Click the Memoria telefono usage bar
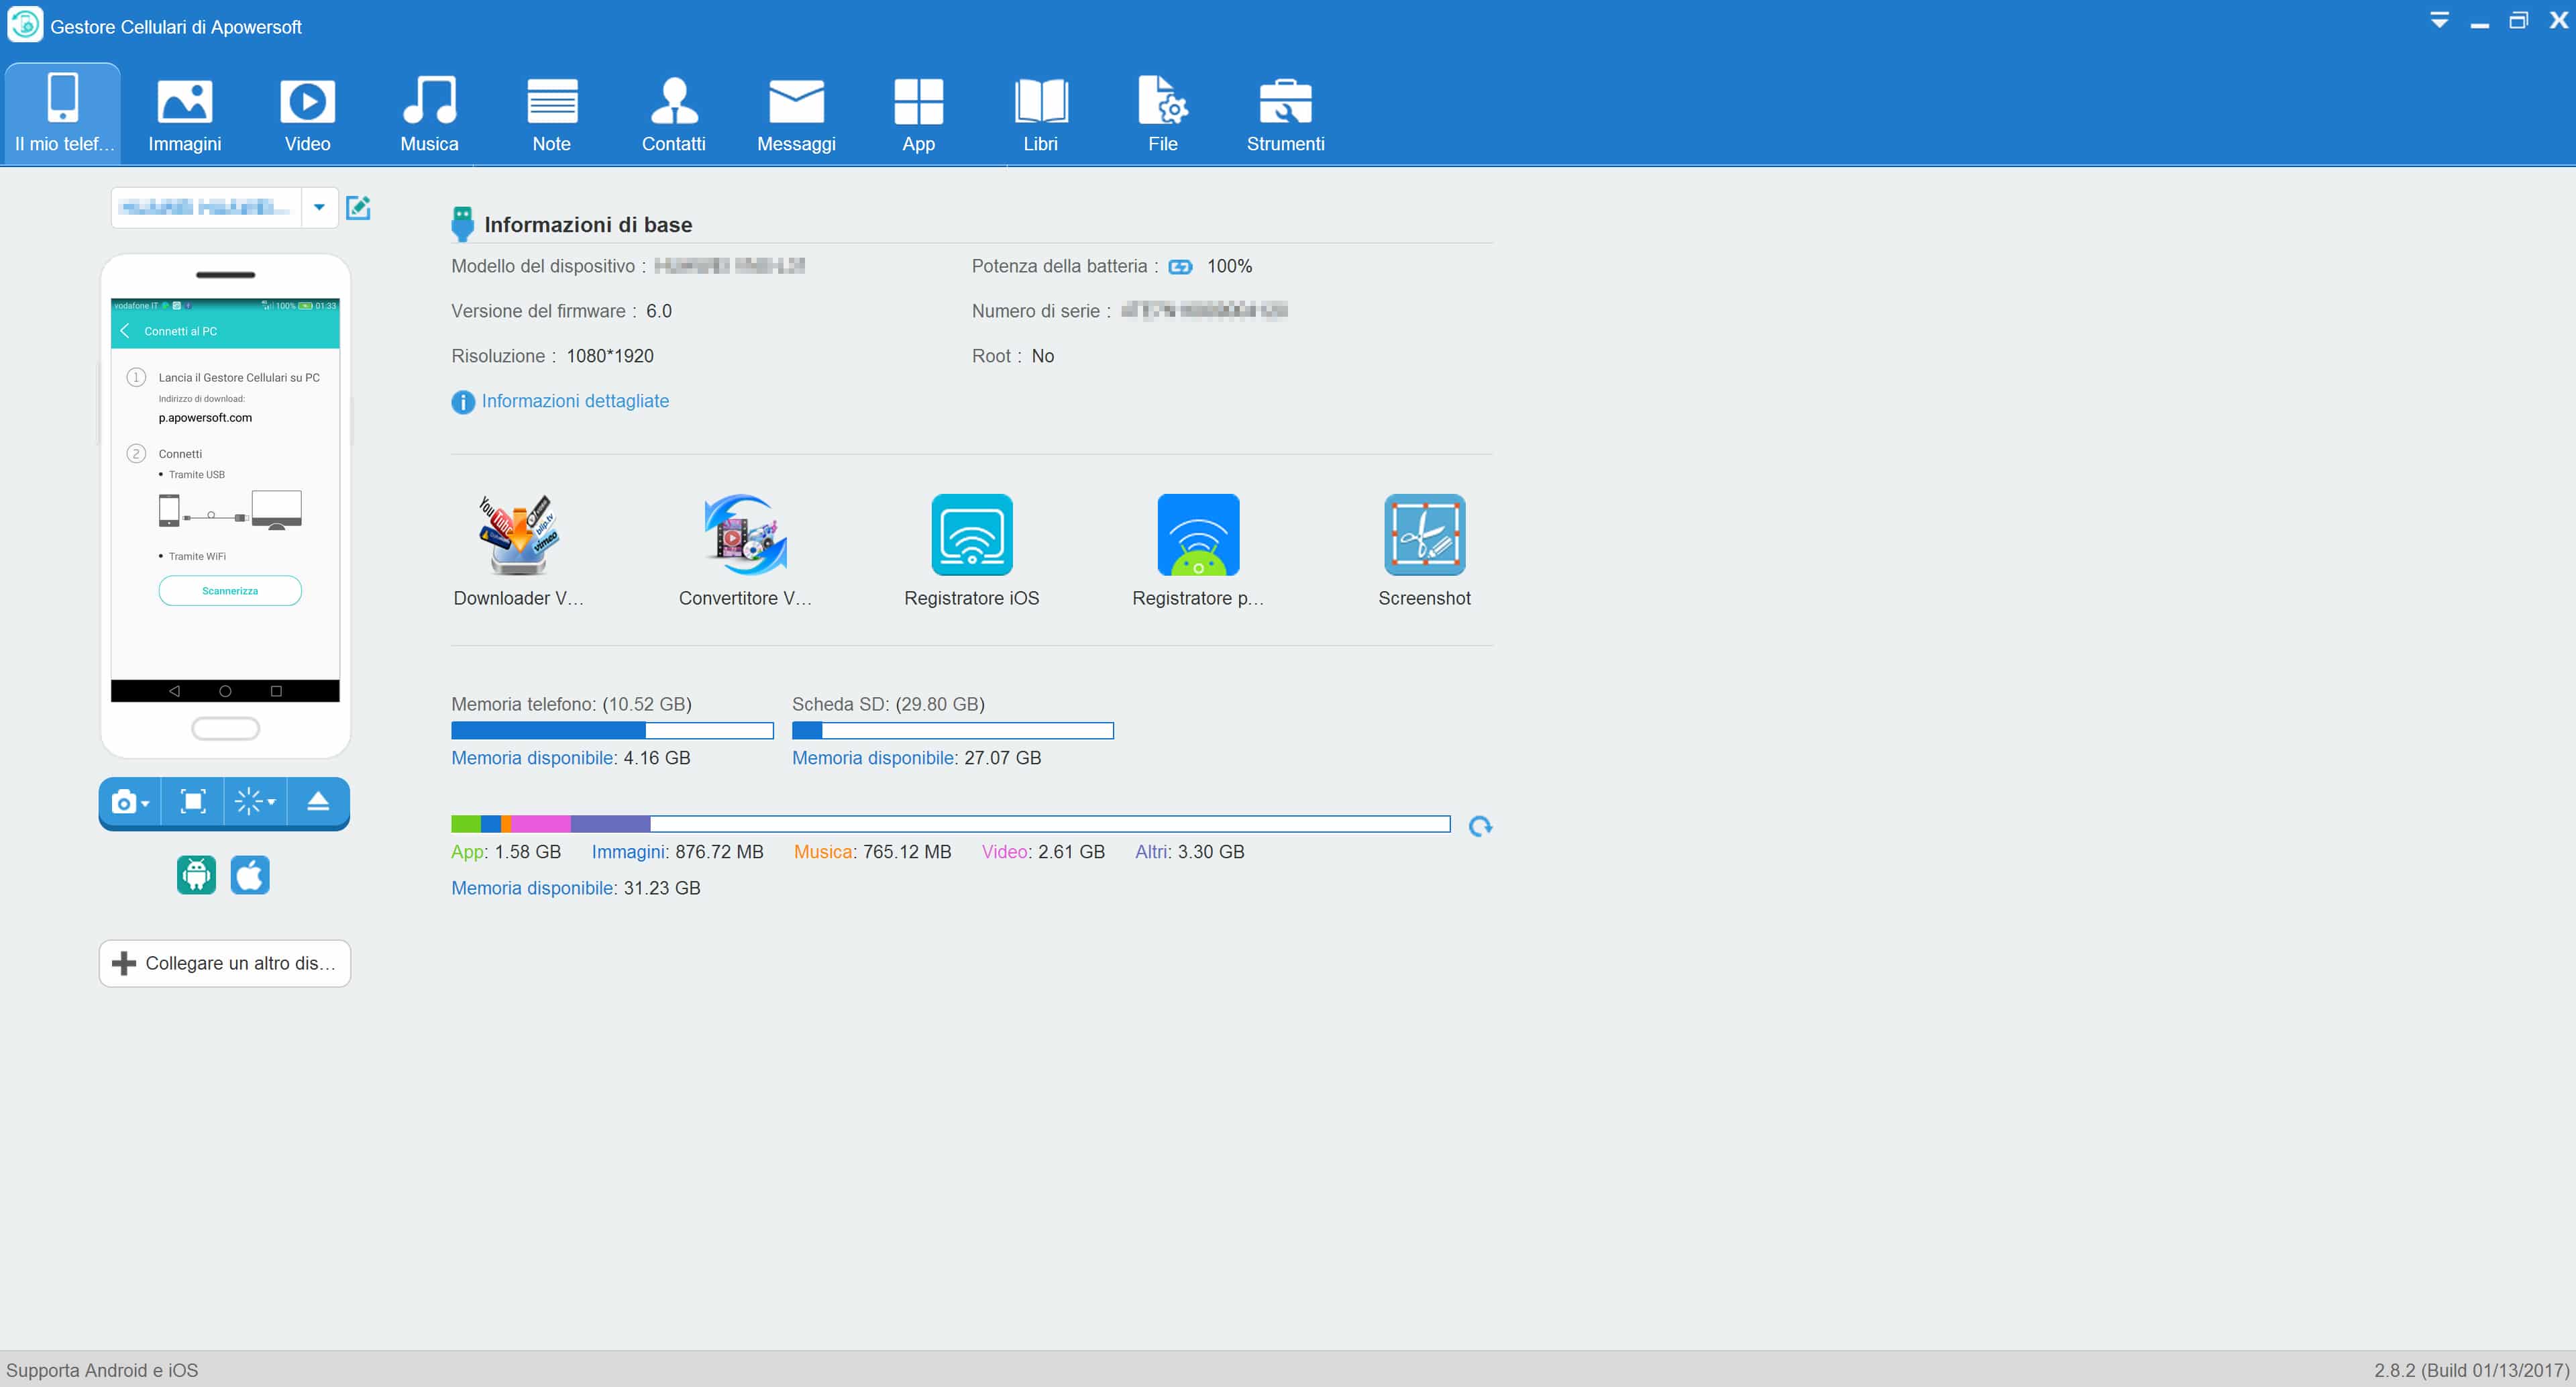Image resolution: width=2576 pixels, height=1387 pixels. pos(612,731)
